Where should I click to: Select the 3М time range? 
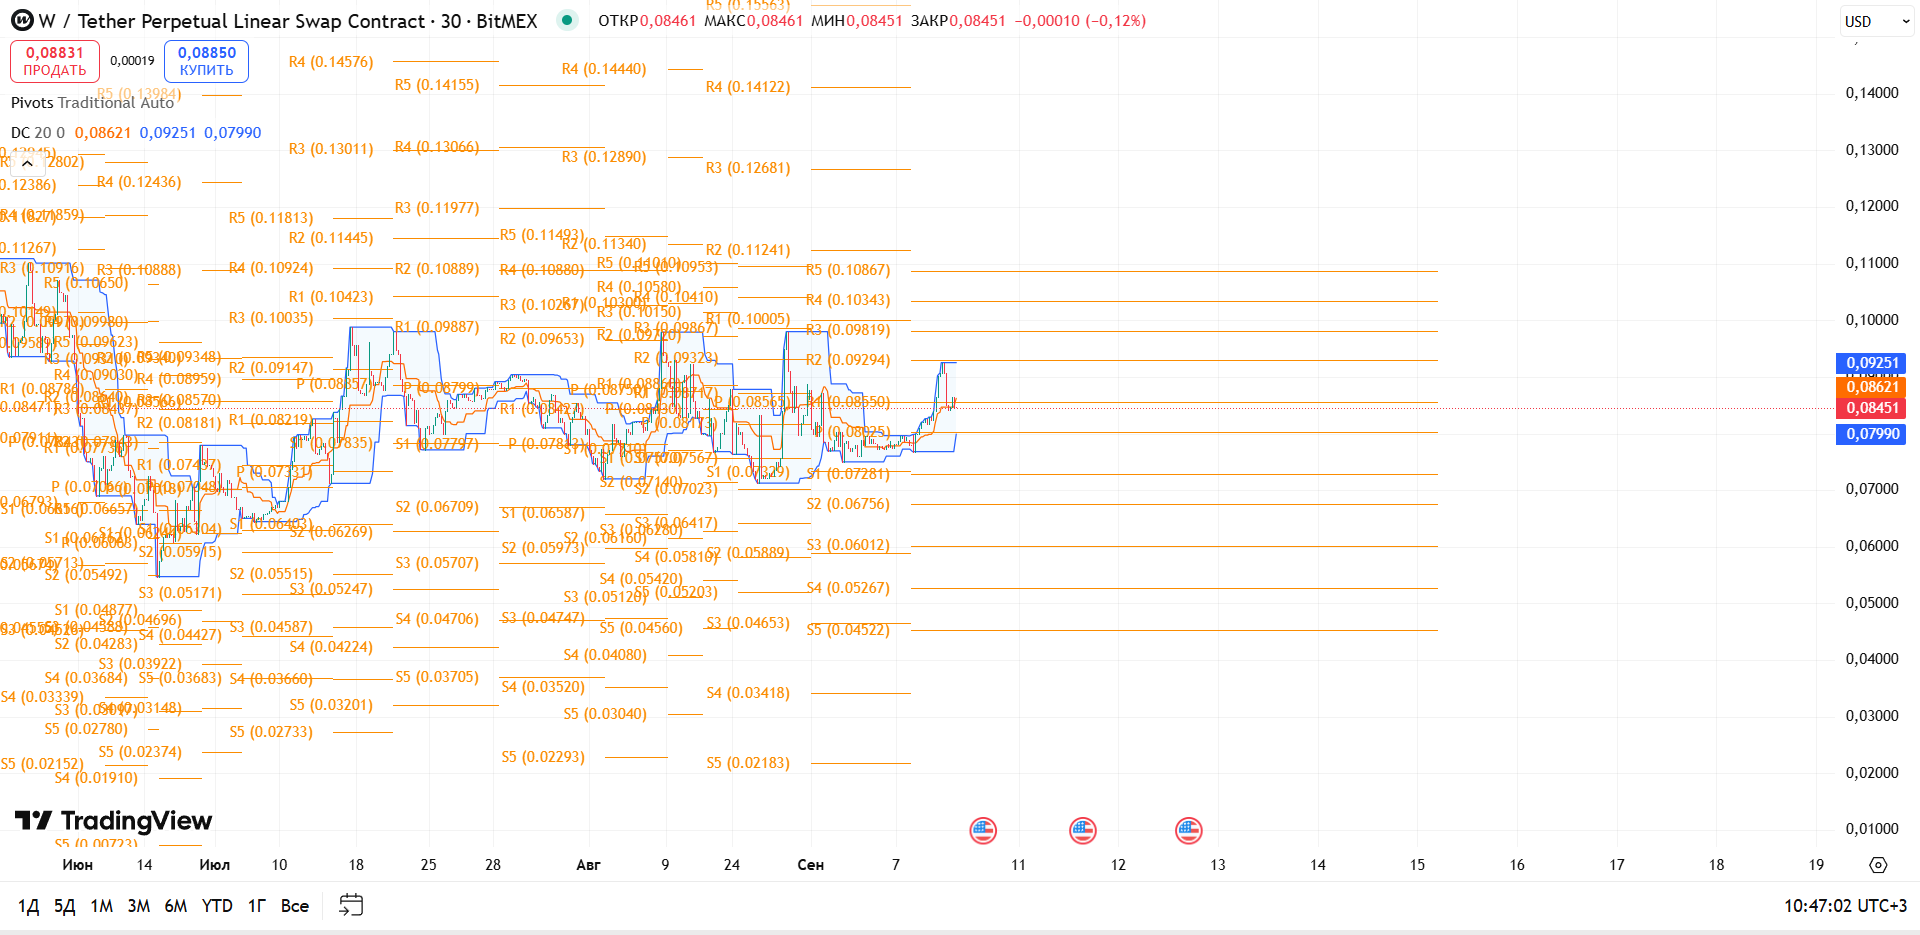139,906
